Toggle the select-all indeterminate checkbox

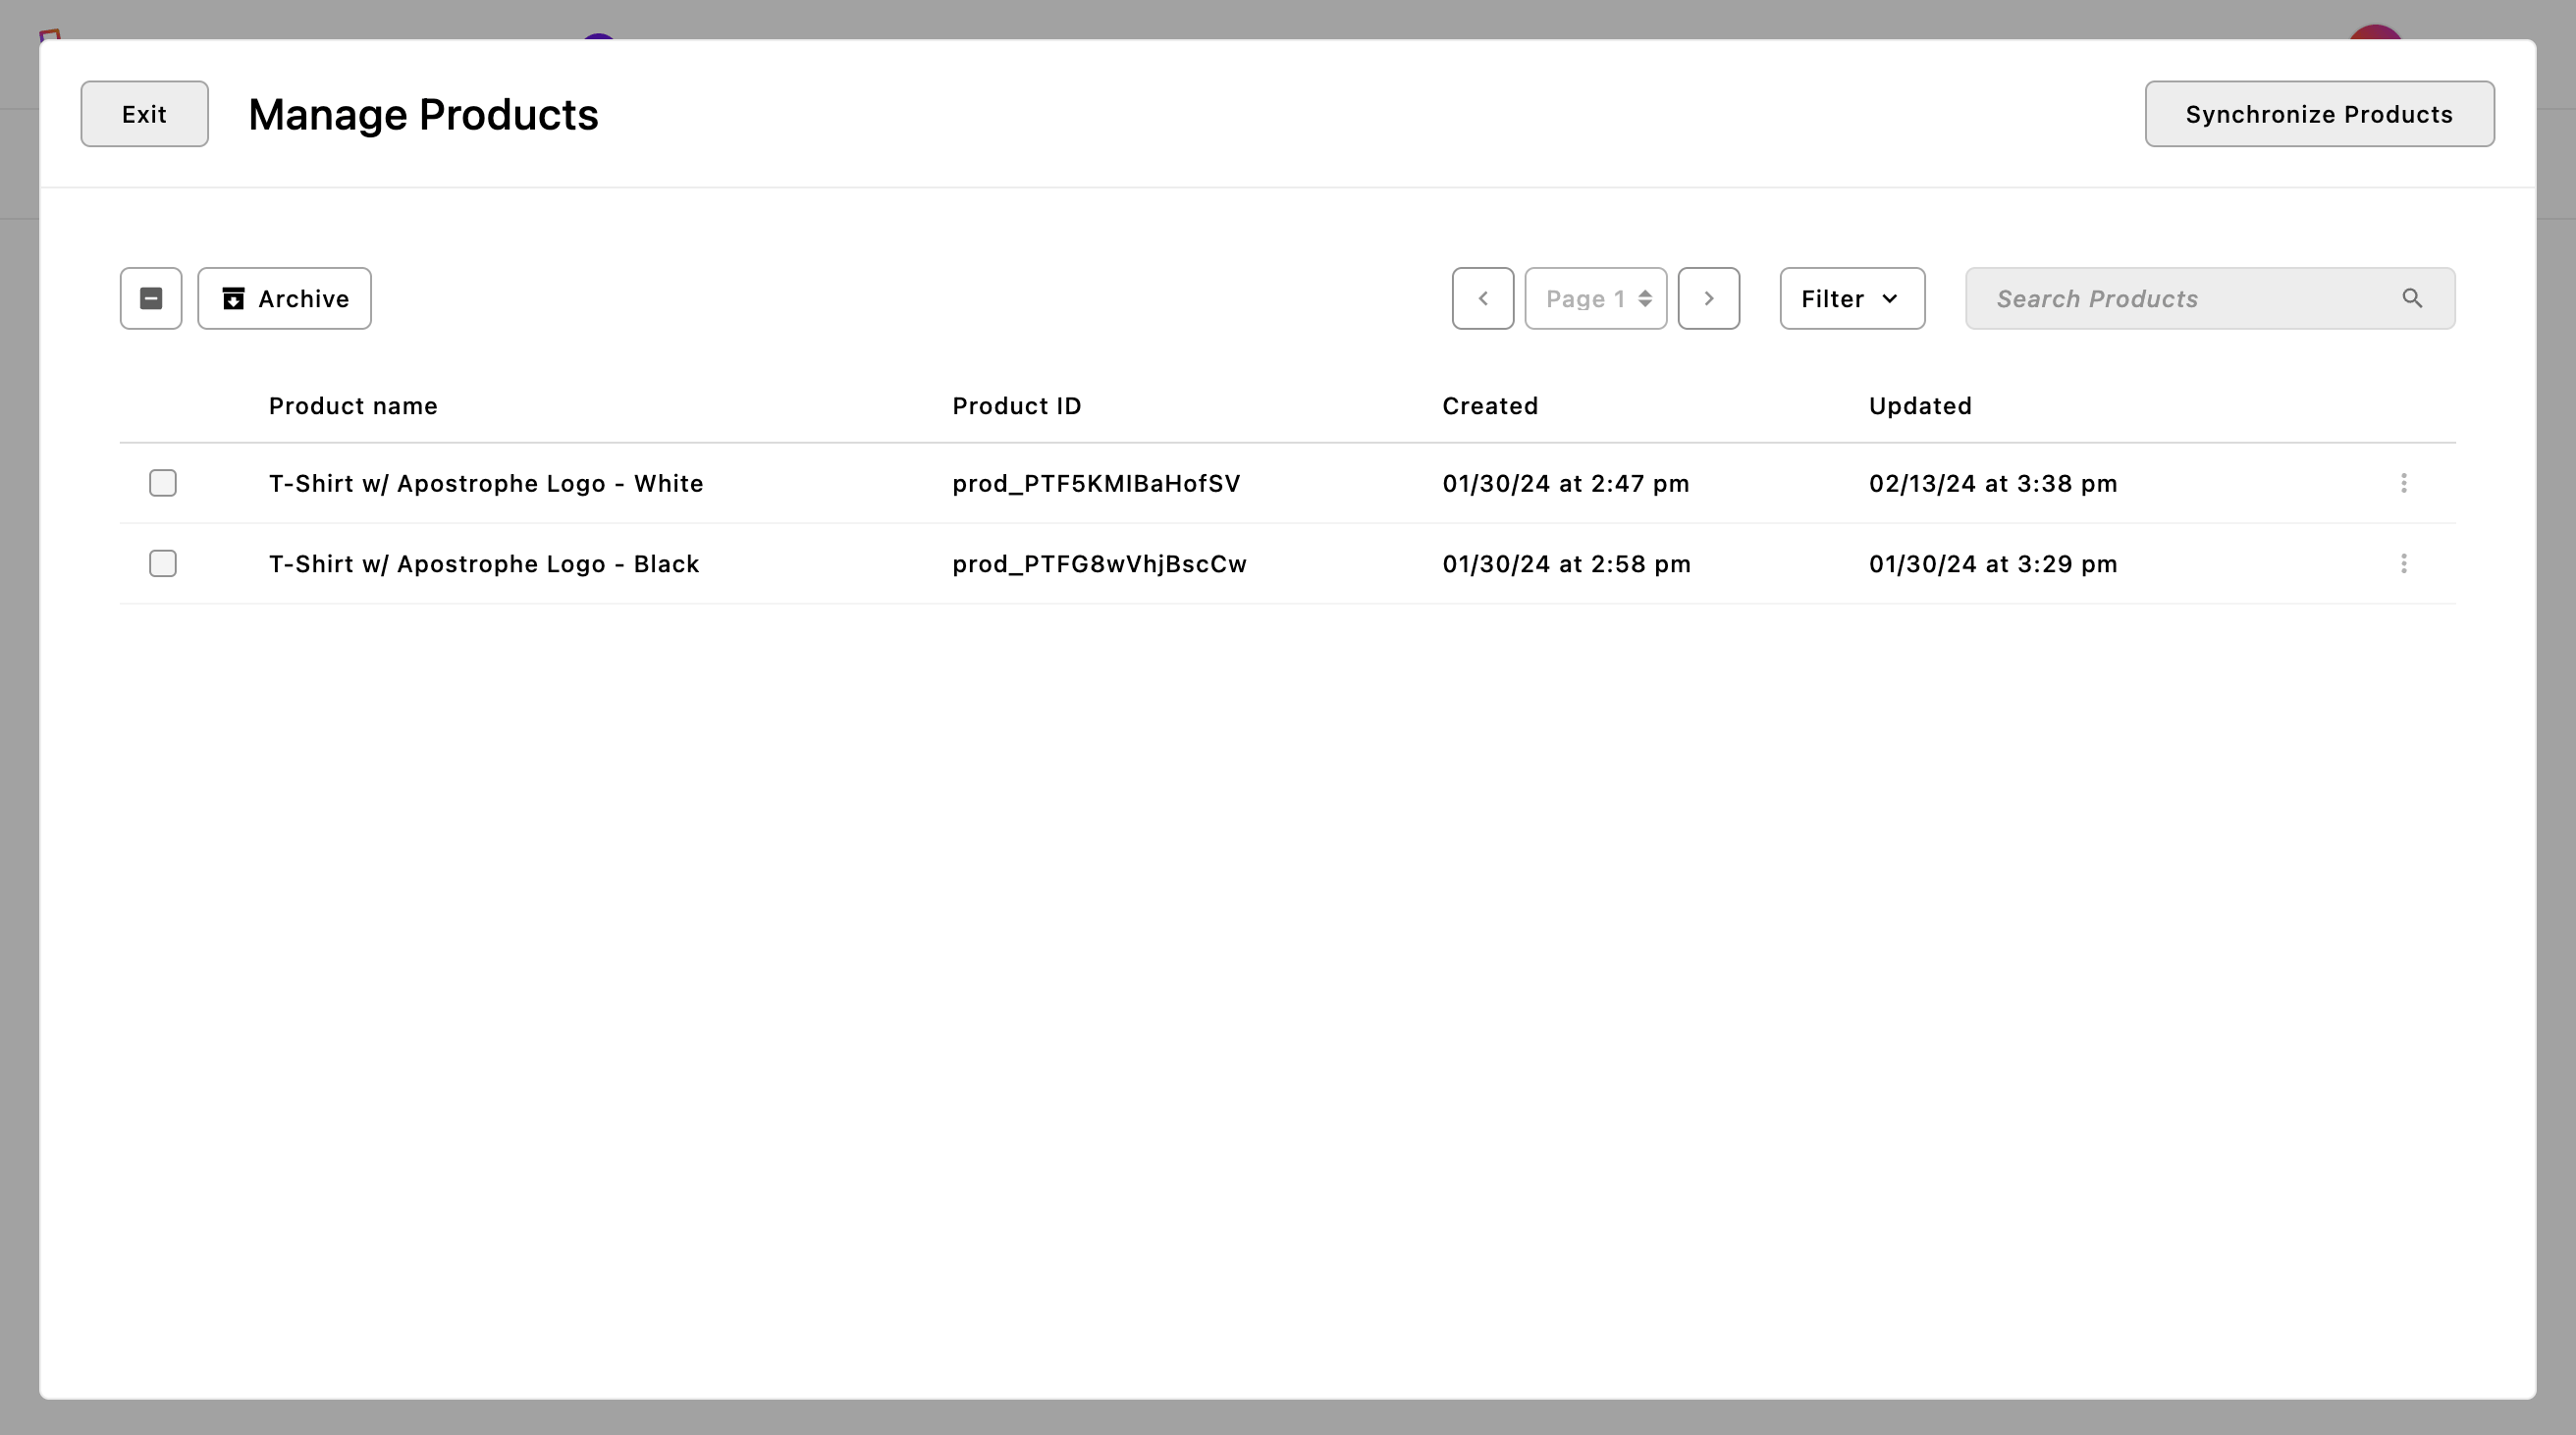point(151,298)
